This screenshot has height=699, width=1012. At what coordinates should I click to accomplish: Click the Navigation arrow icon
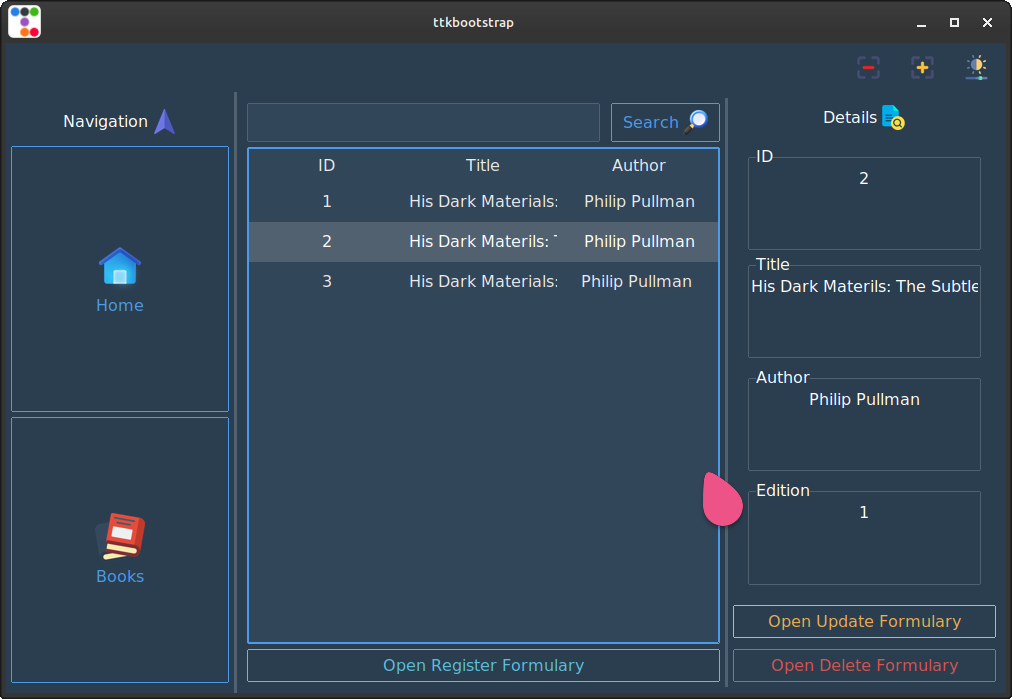[165, 122]
